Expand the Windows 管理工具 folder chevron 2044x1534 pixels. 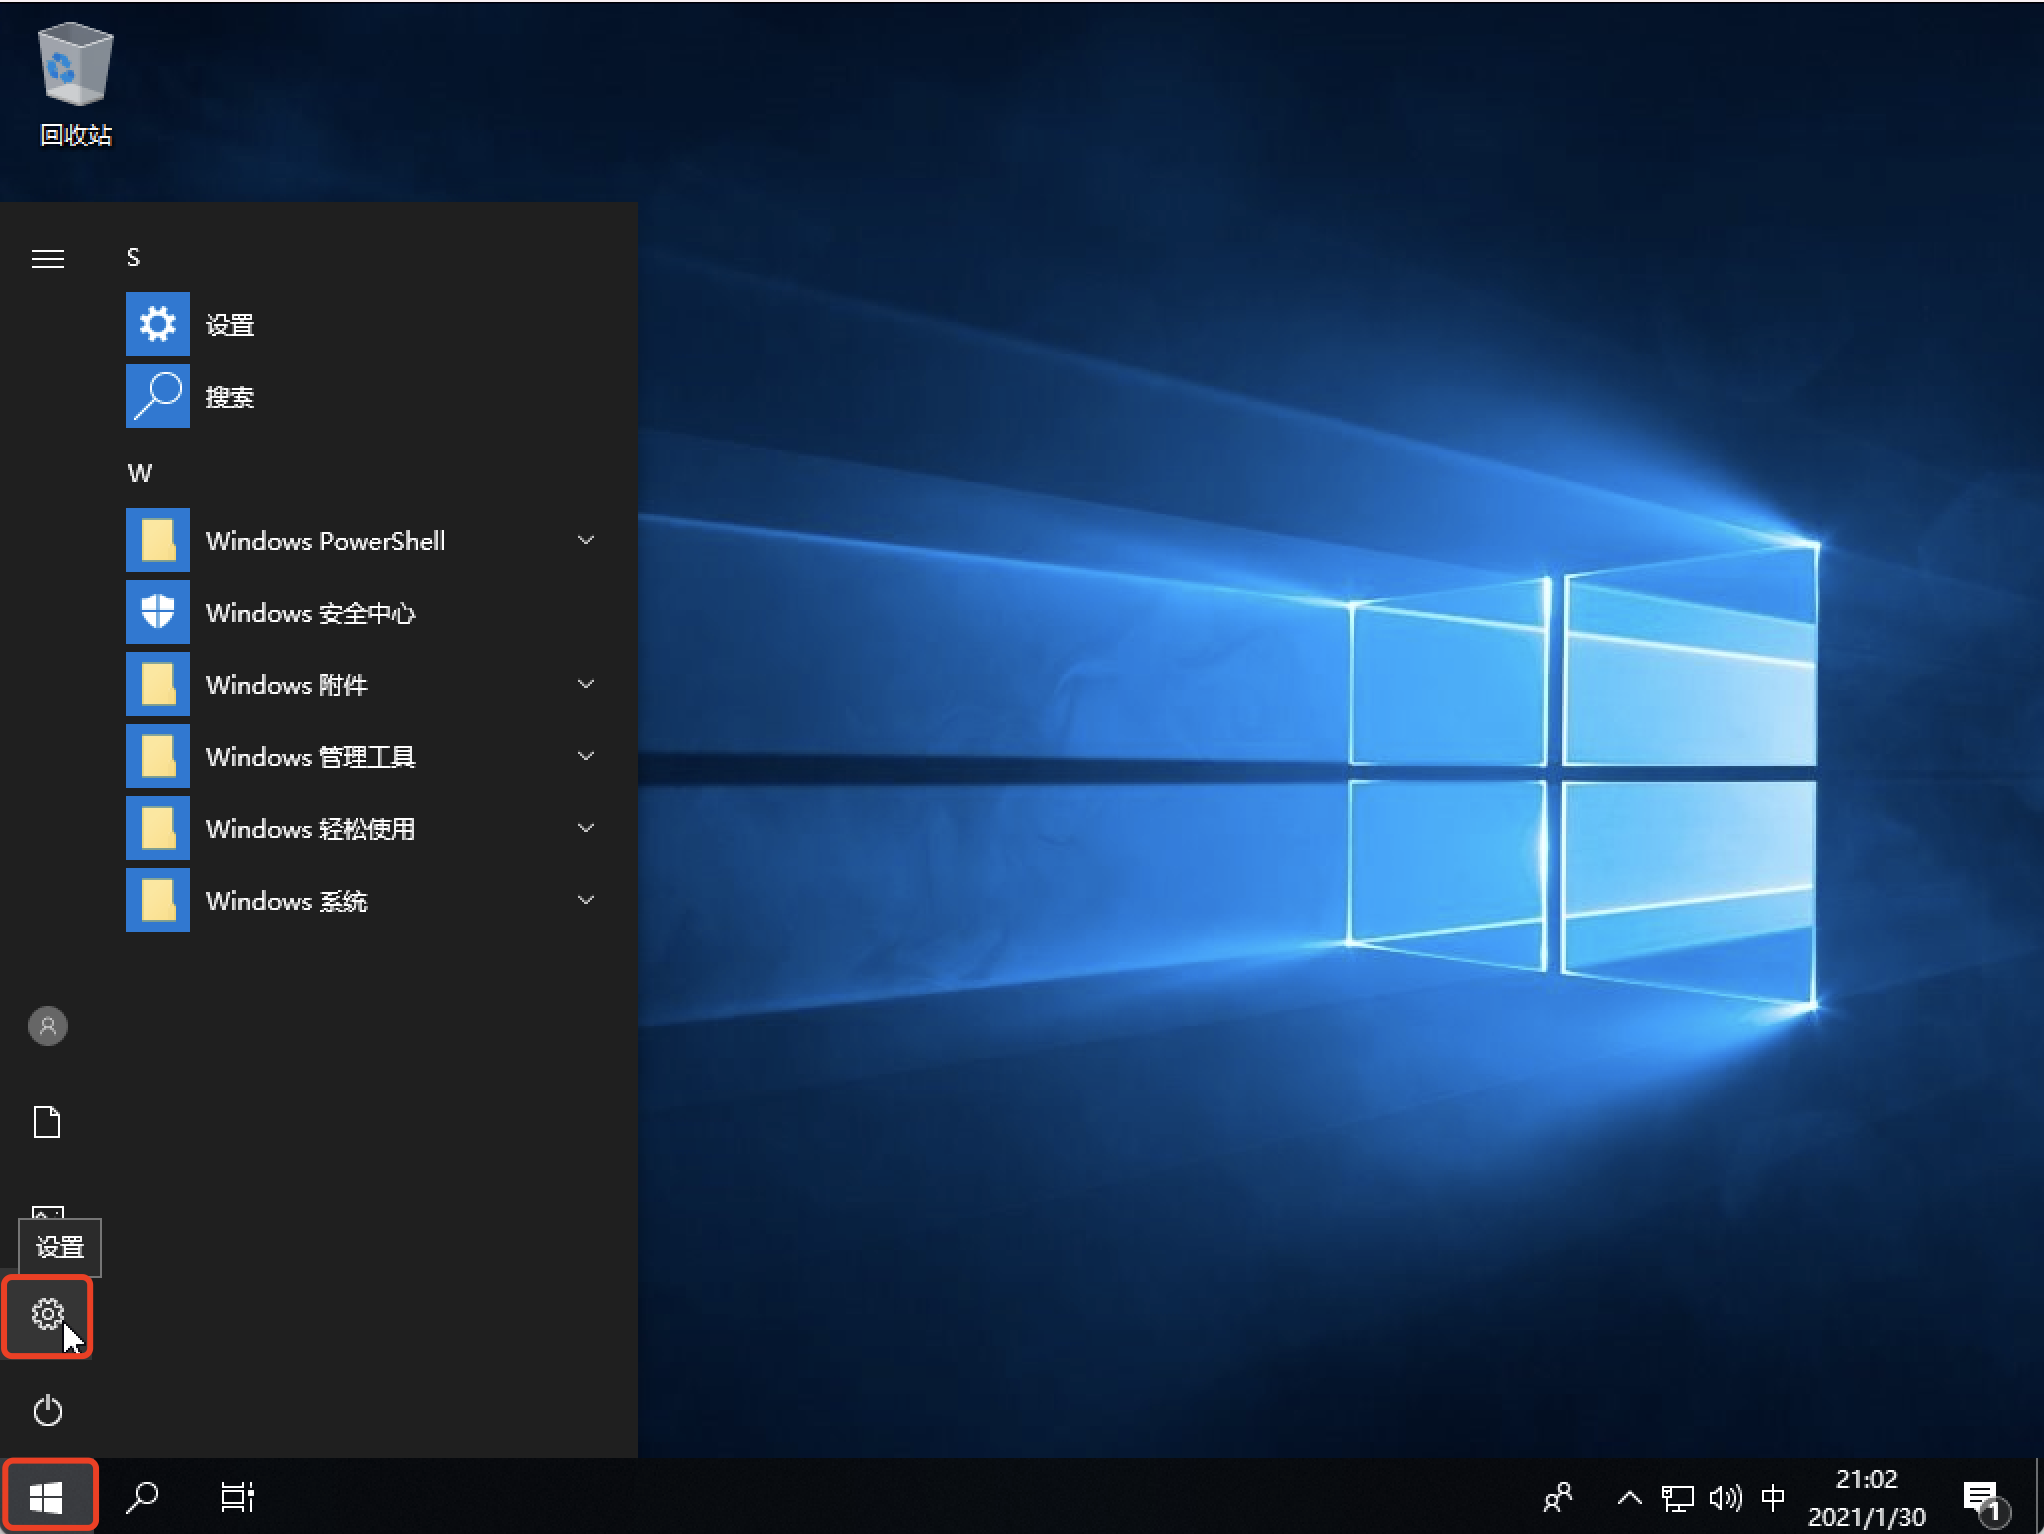[586, 756]
